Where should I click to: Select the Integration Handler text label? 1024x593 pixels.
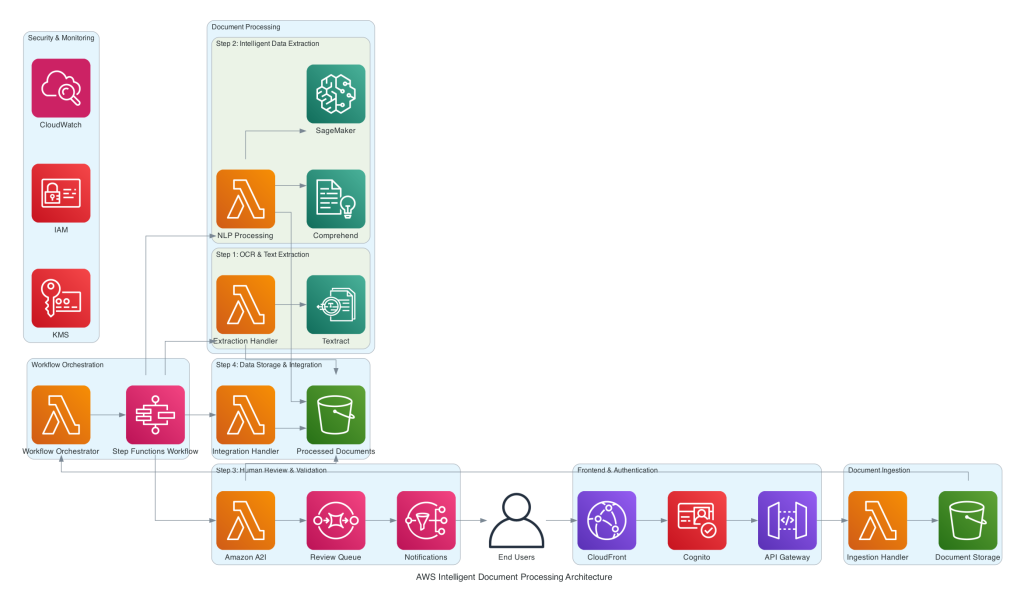(x=246, y=451)
